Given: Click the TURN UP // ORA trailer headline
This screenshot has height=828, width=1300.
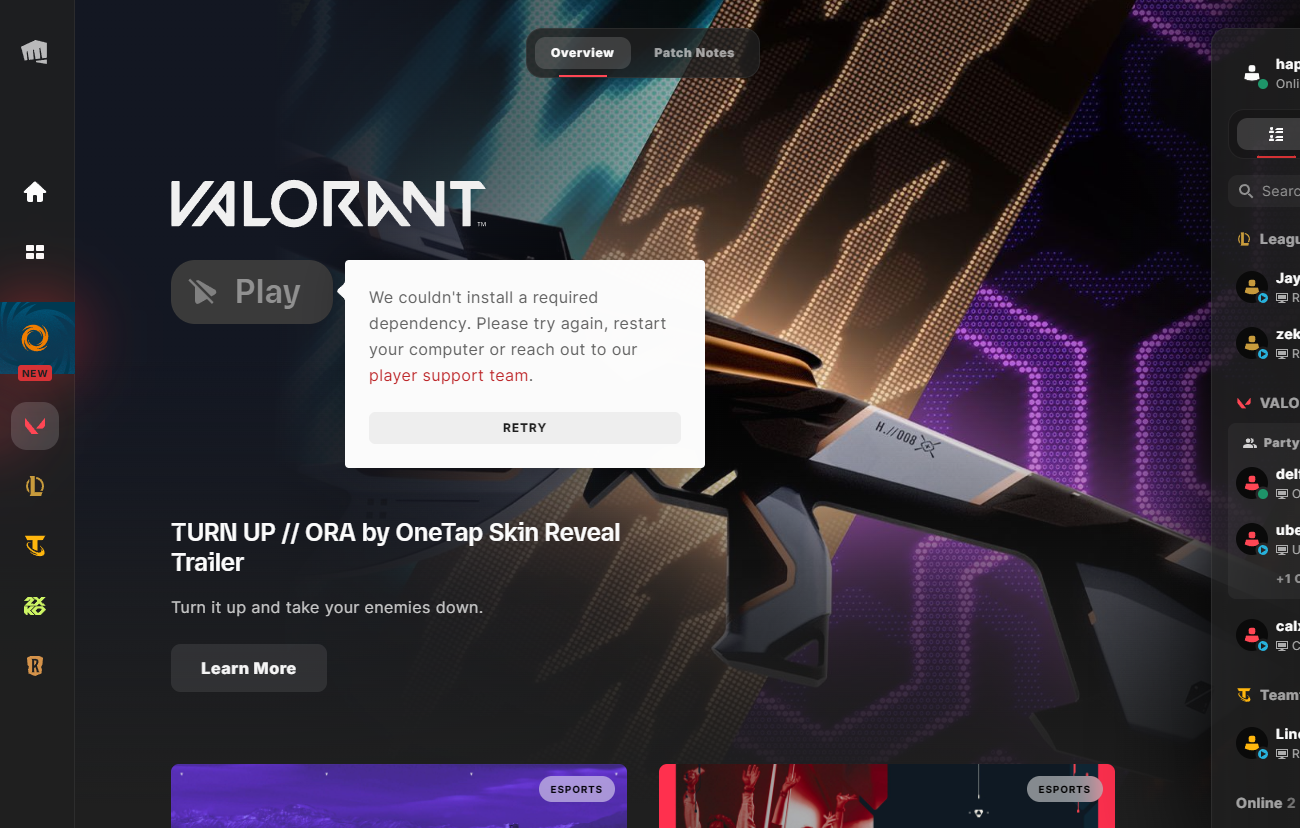Looking at the screenshot, I should tap(396, 547).
